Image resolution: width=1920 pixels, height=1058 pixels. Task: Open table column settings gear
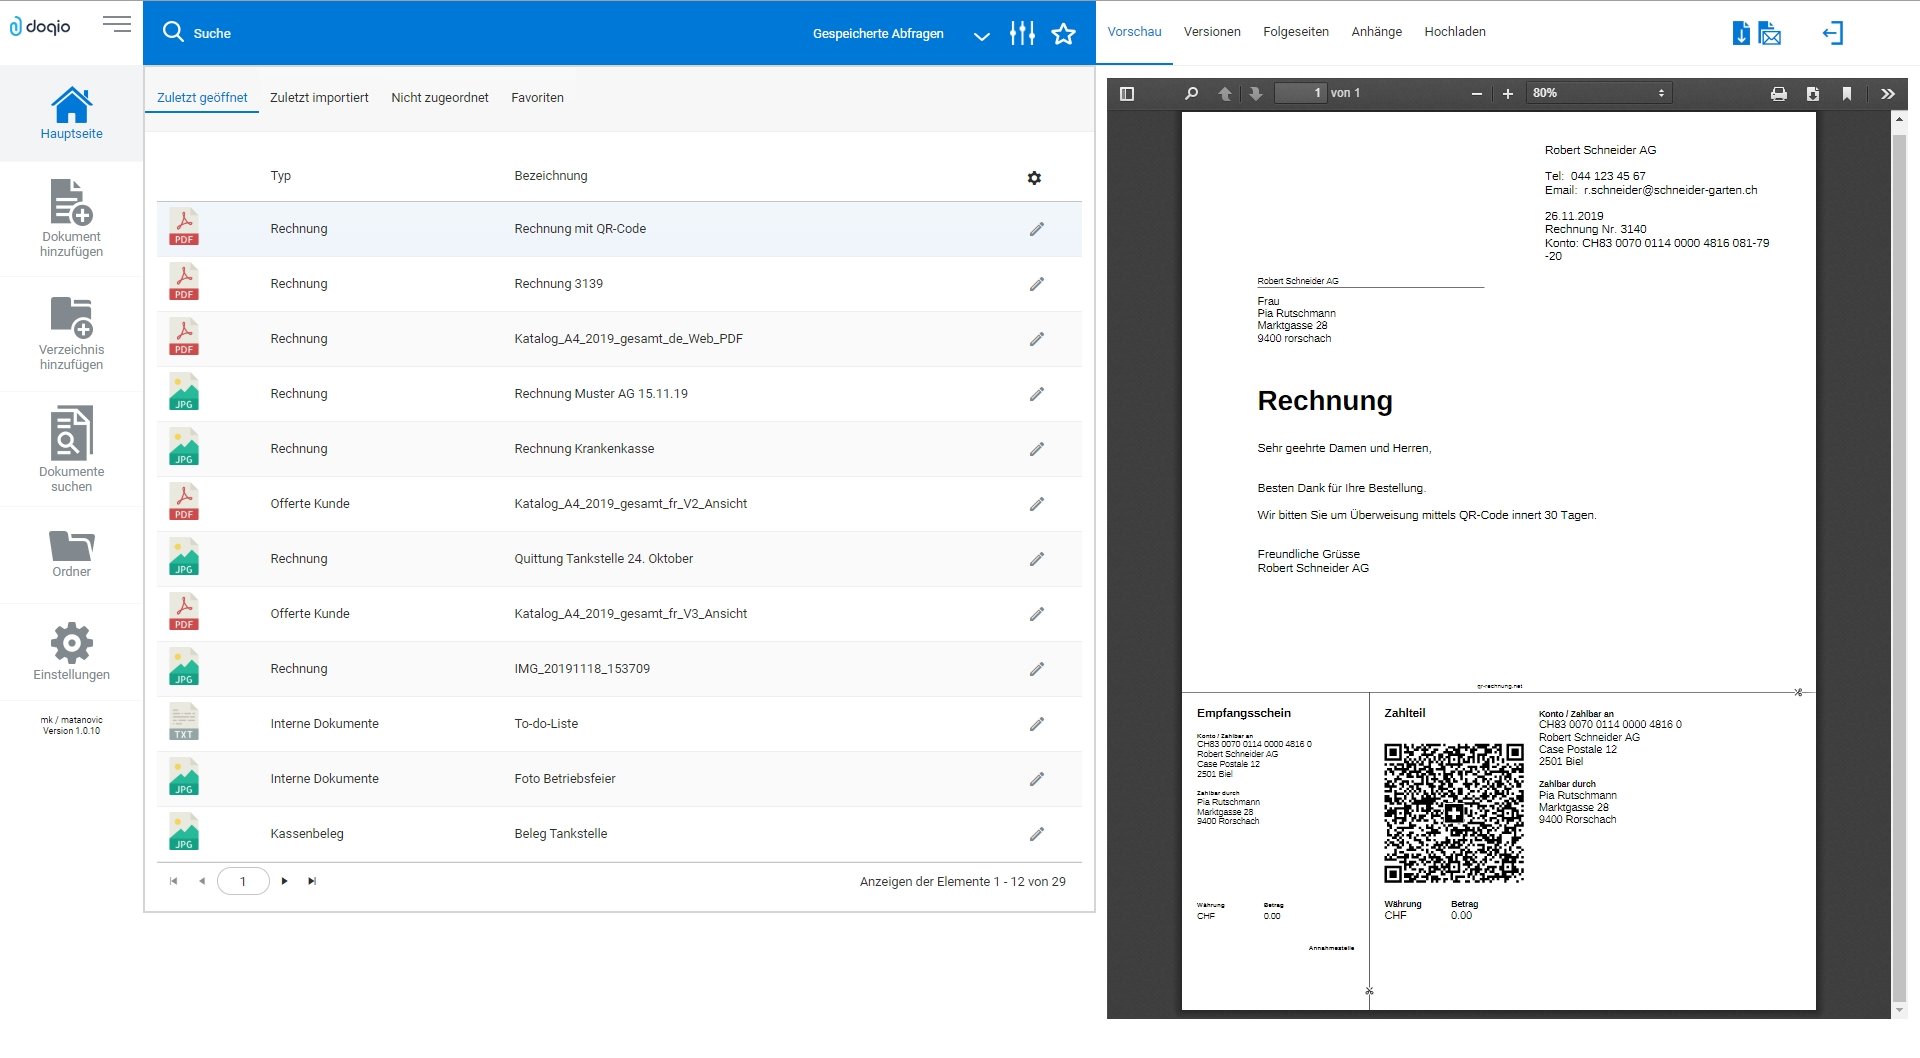click(x=1034, y=178)
